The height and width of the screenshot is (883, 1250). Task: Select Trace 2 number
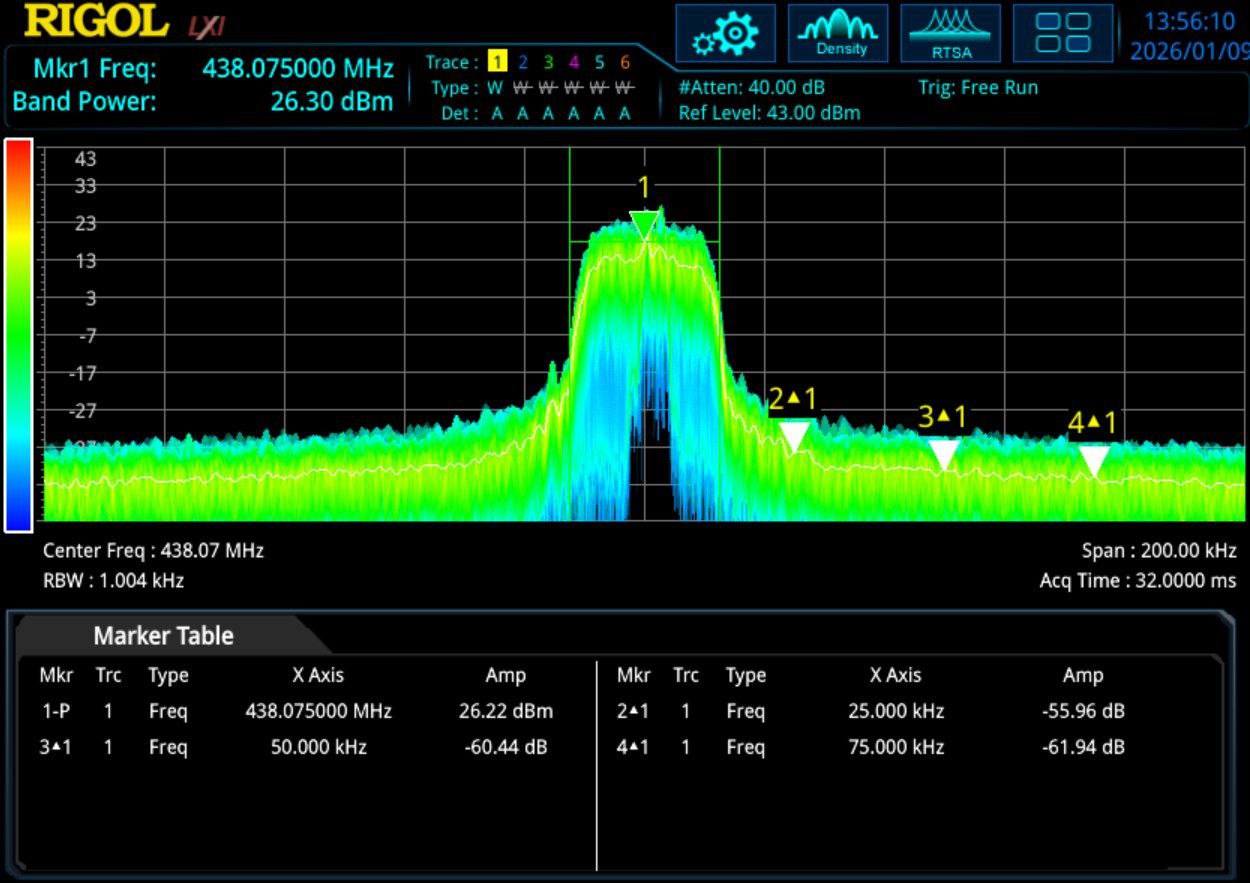pos(522,62)
